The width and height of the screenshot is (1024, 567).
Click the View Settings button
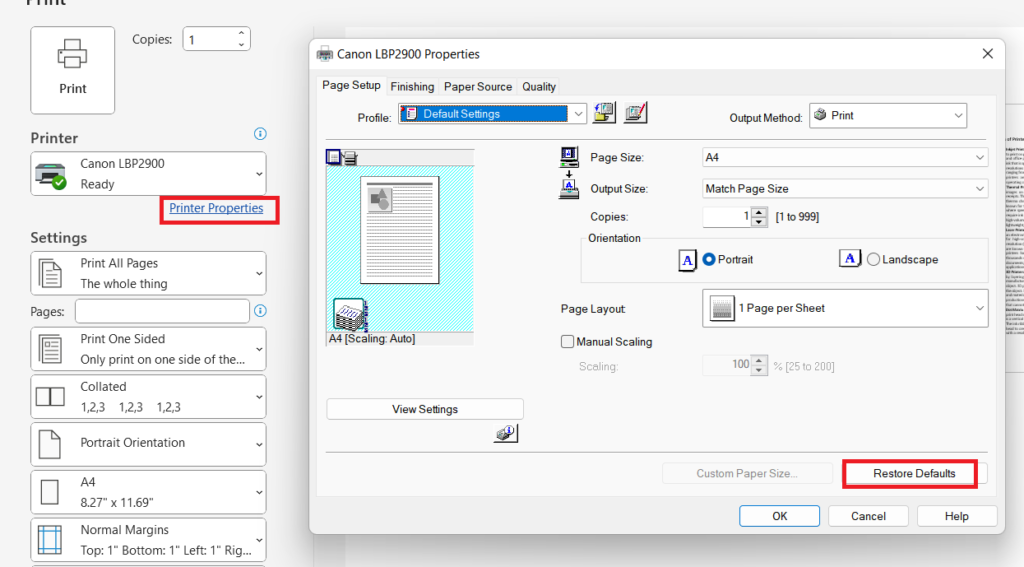click(x=425, y=409)
